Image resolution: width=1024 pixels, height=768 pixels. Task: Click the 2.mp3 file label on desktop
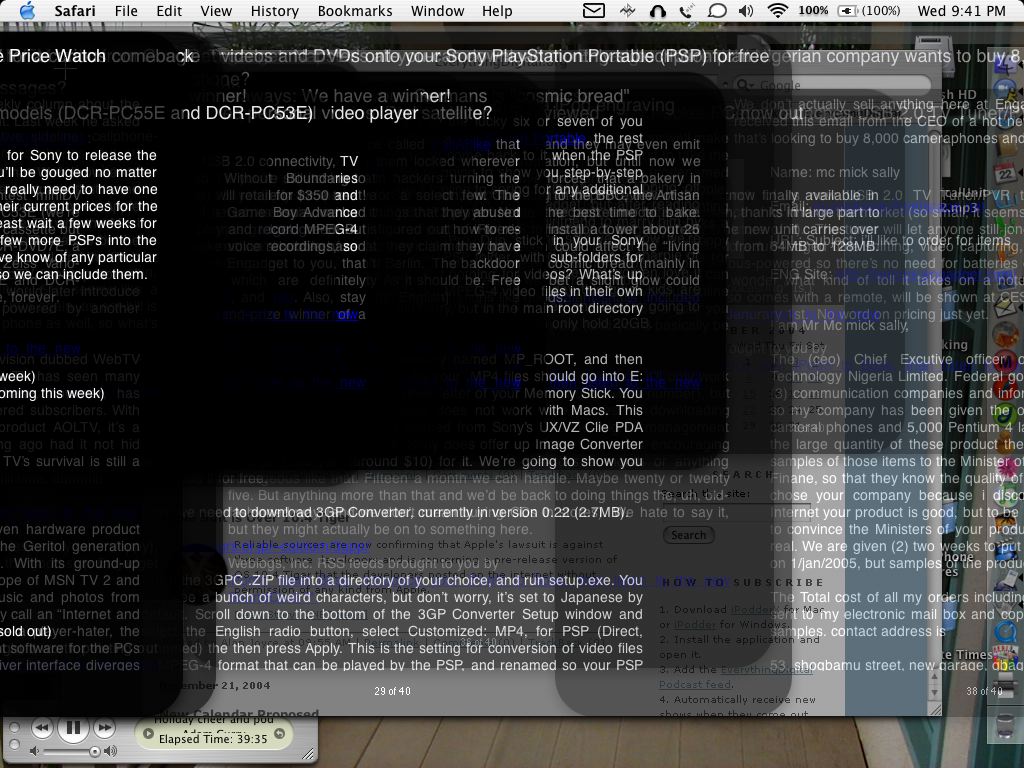pyautogui.click(x=959, y=208)
